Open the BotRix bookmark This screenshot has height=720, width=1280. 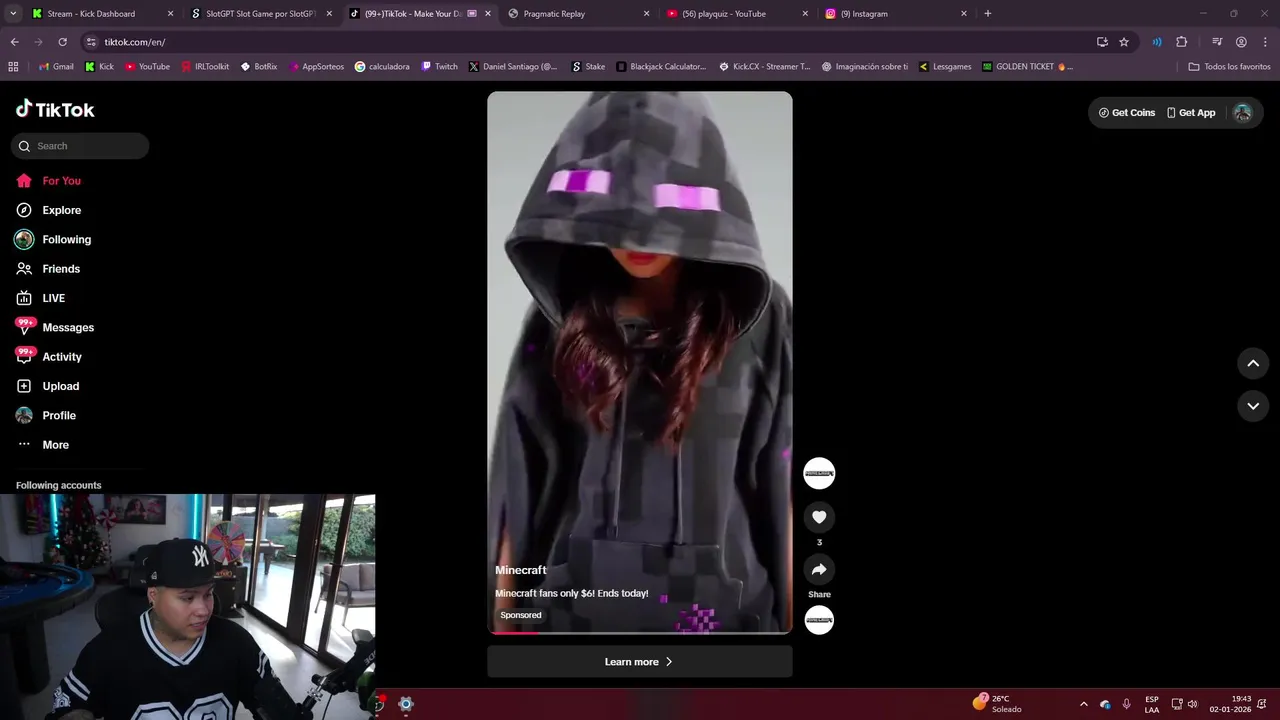click(258, 67)
